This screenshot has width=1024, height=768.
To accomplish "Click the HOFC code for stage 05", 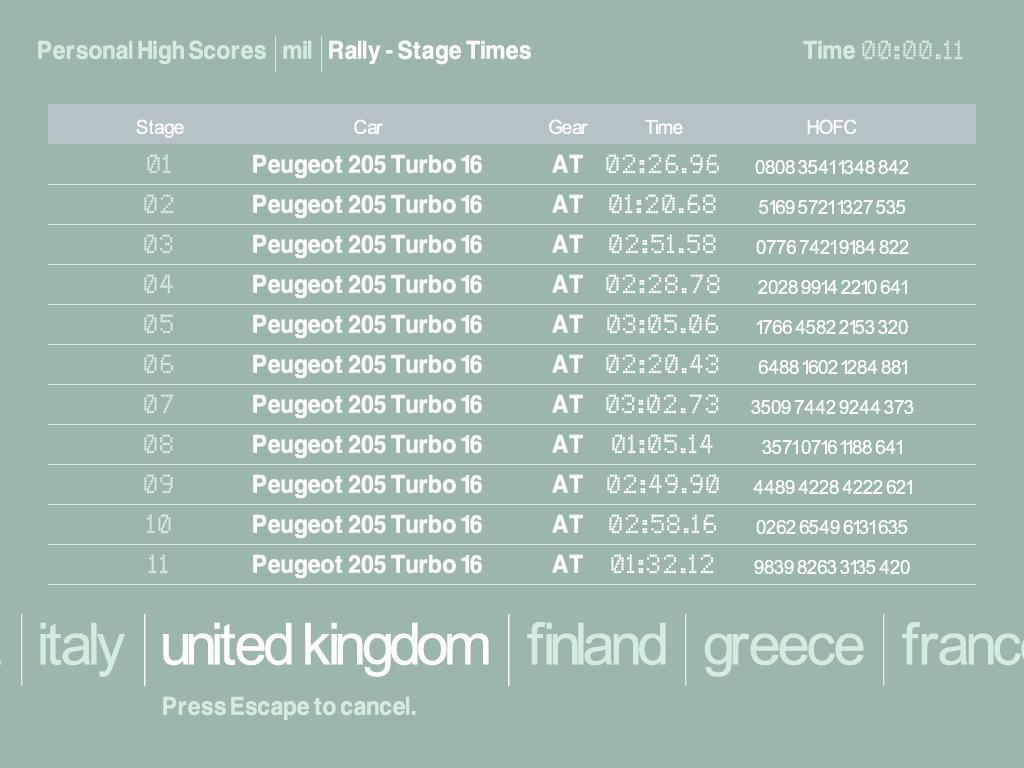I will pos(831,327).
